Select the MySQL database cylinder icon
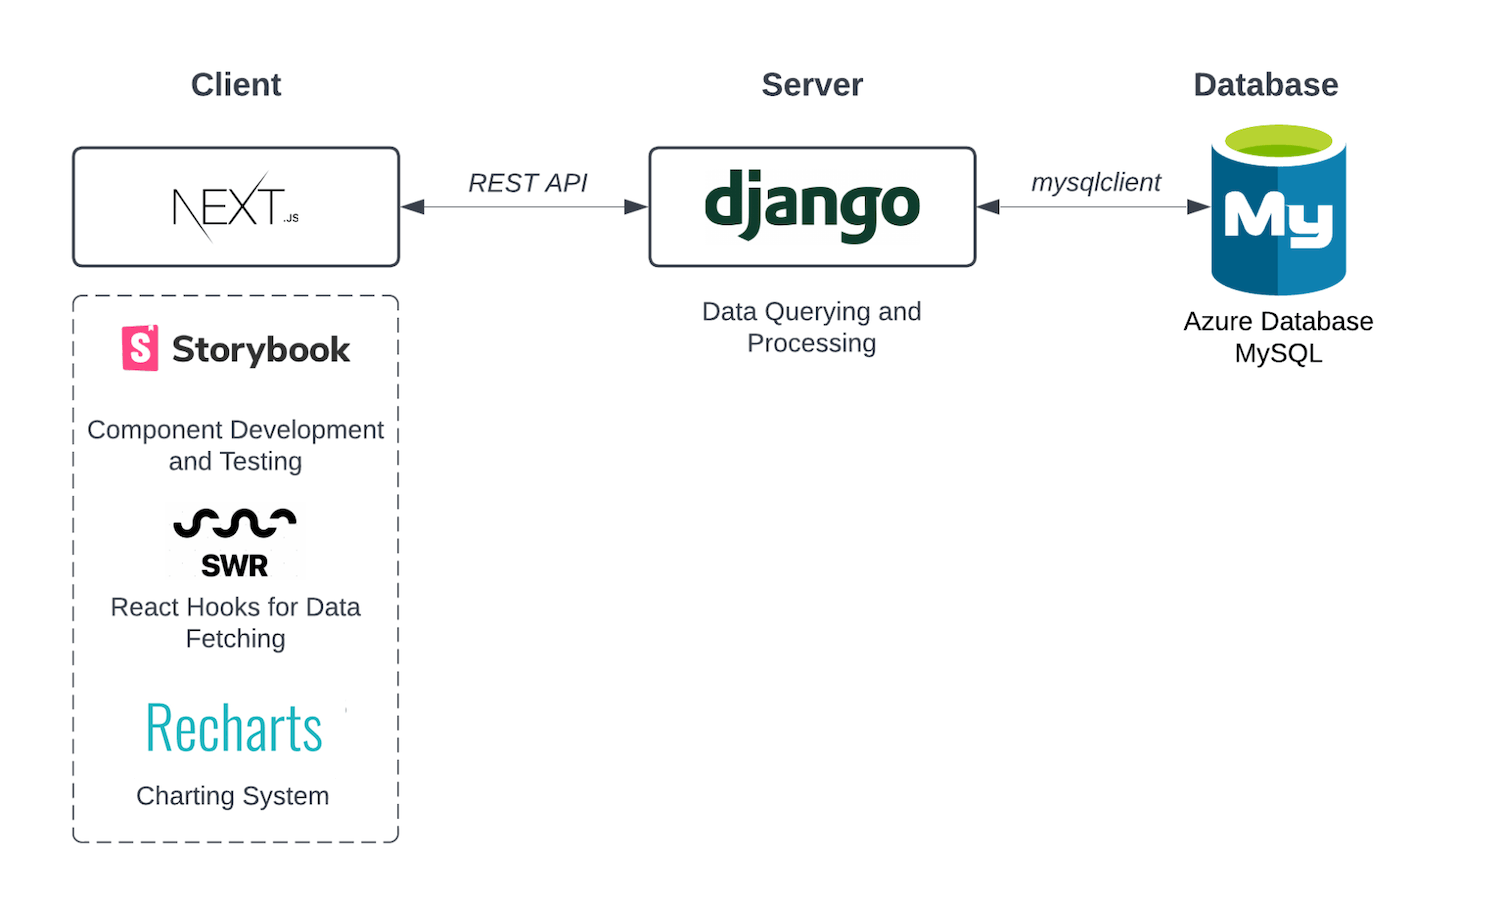 click(1278, 210)
